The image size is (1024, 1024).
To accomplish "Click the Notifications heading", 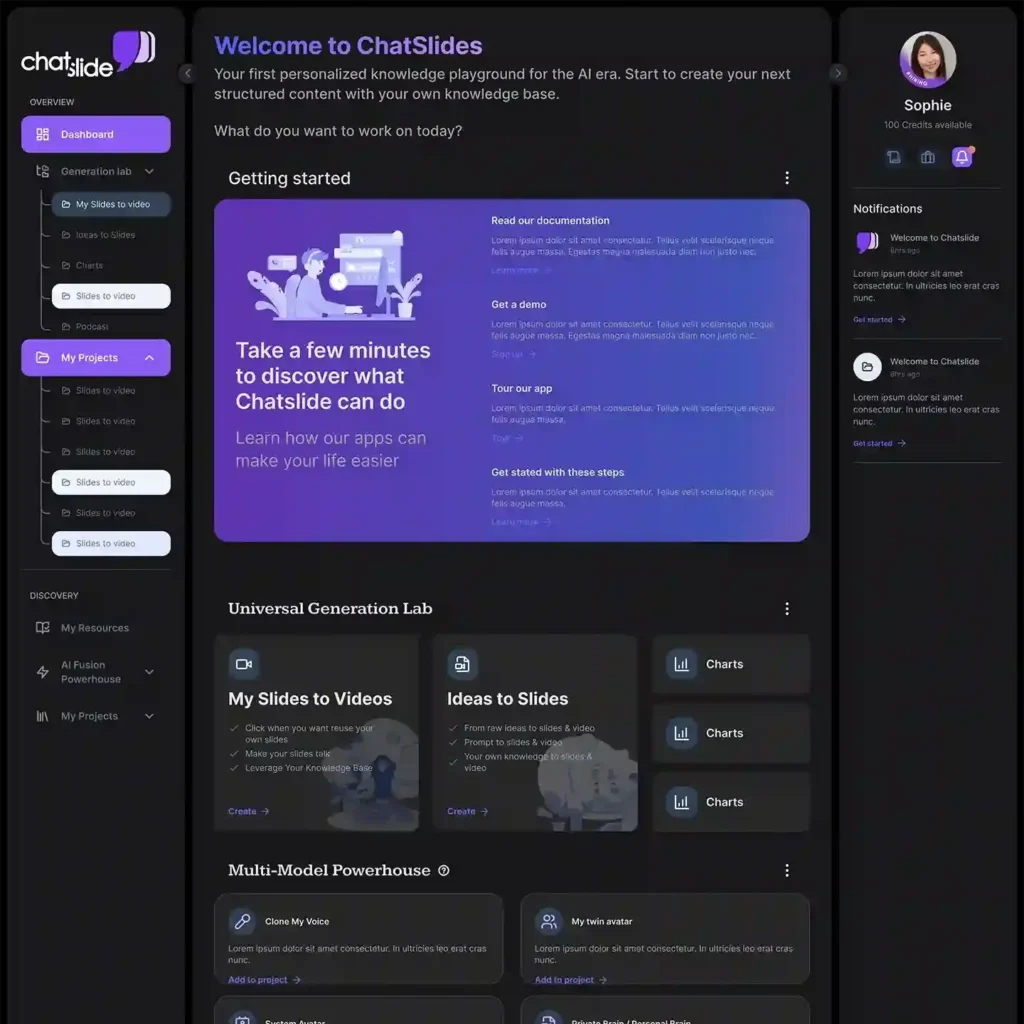I will (x=888, y=209).
